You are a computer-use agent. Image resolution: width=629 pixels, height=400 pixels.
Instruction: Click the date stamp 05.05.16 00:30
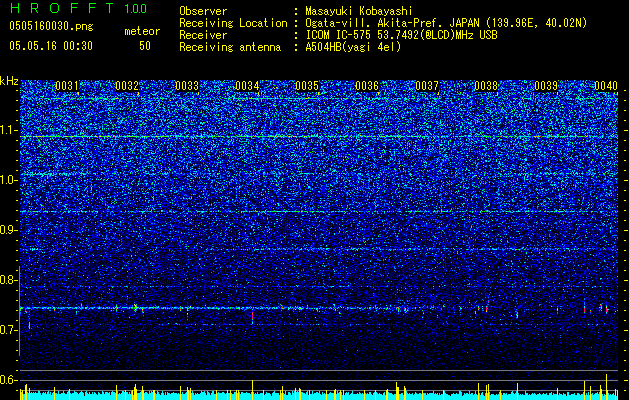coord(51,46)
